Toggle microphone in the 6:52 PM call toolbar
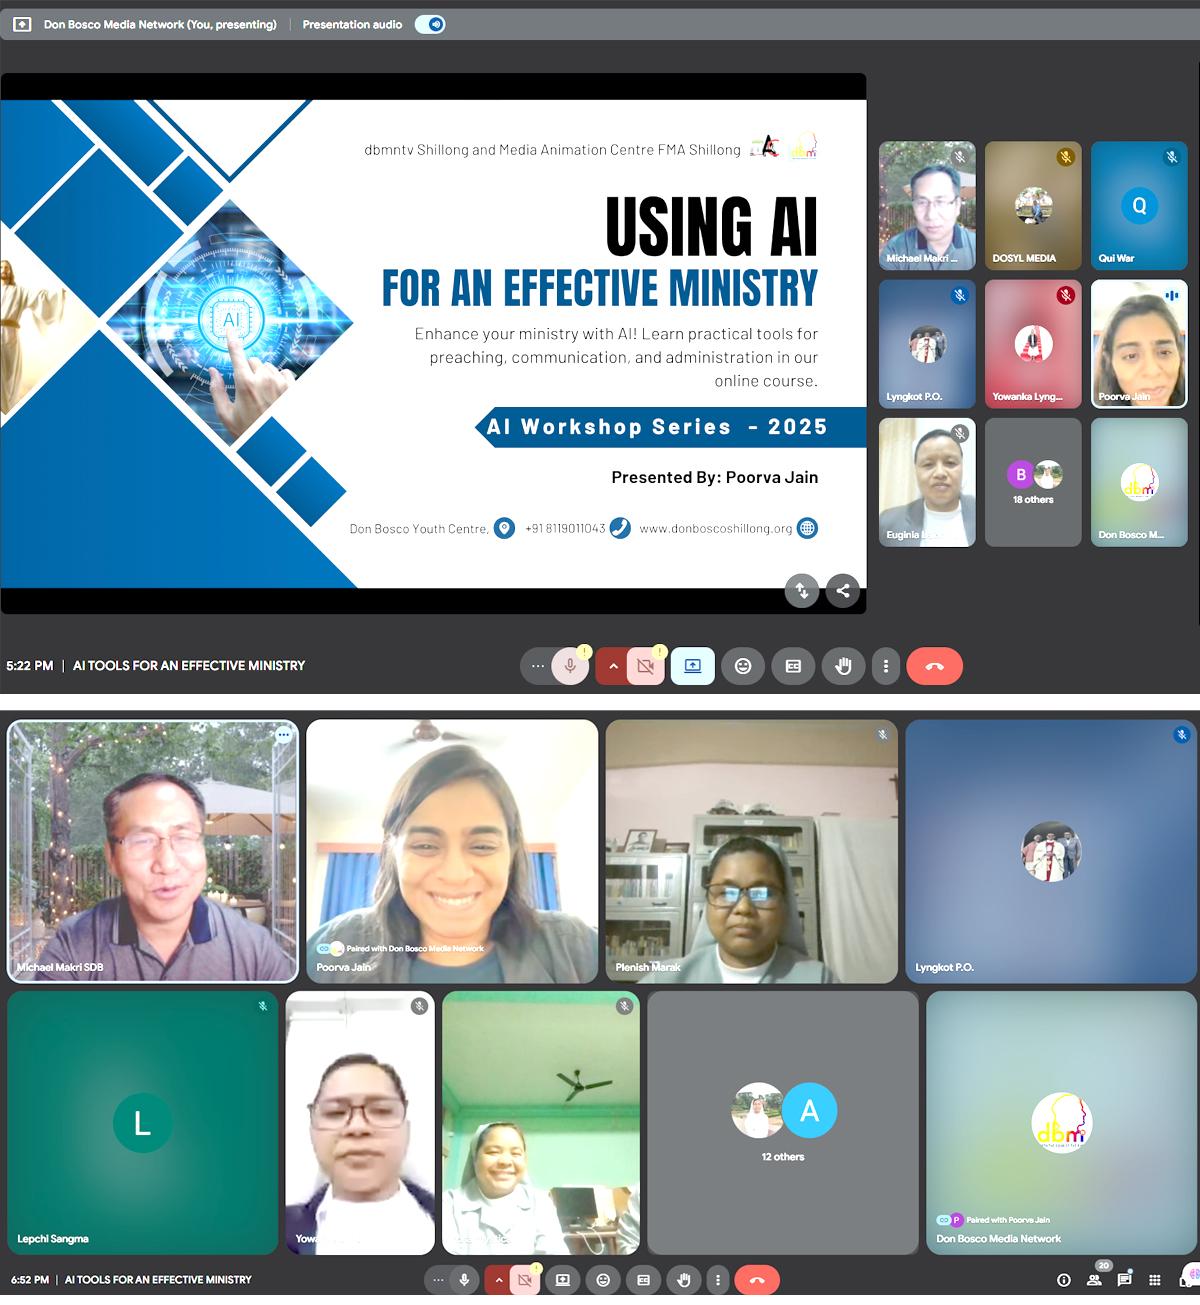1200x1305 pixels. [463, 1280]
